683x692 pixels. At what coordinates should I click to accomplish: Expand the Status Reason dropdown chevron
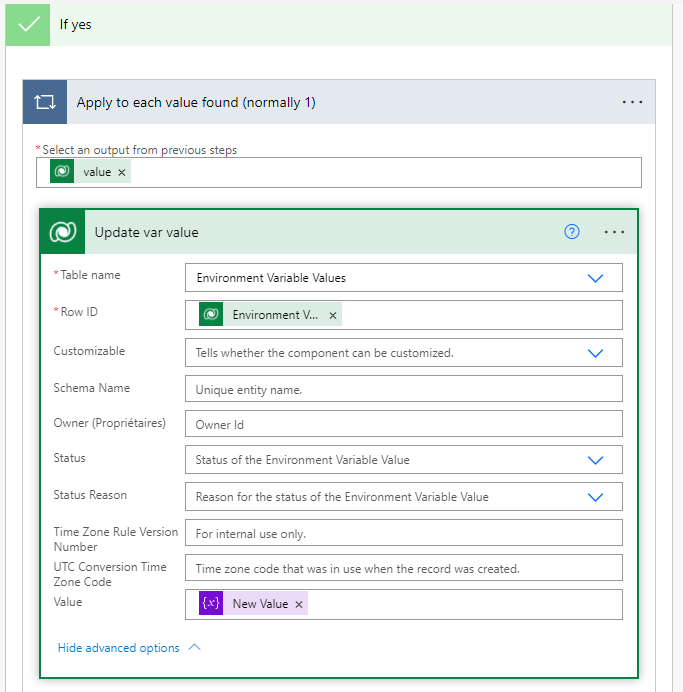(595, 497)
